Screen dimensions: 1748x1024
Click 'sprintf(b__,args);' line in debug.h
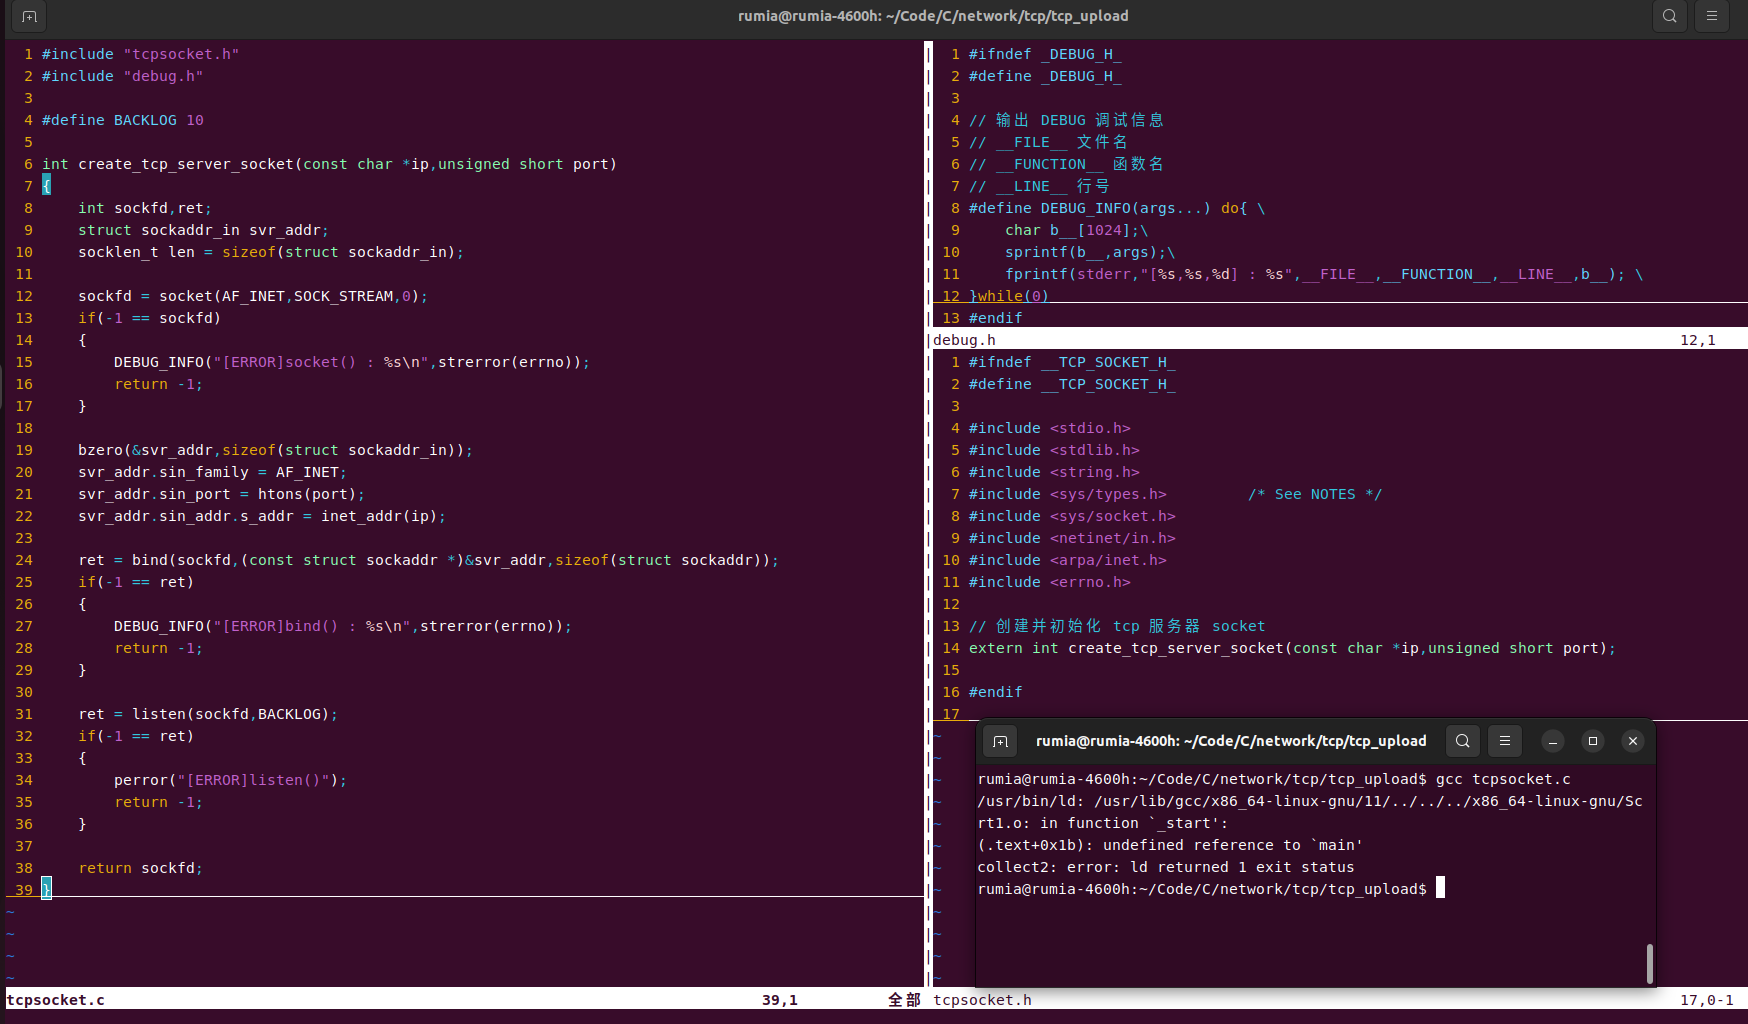point(1090,252)
